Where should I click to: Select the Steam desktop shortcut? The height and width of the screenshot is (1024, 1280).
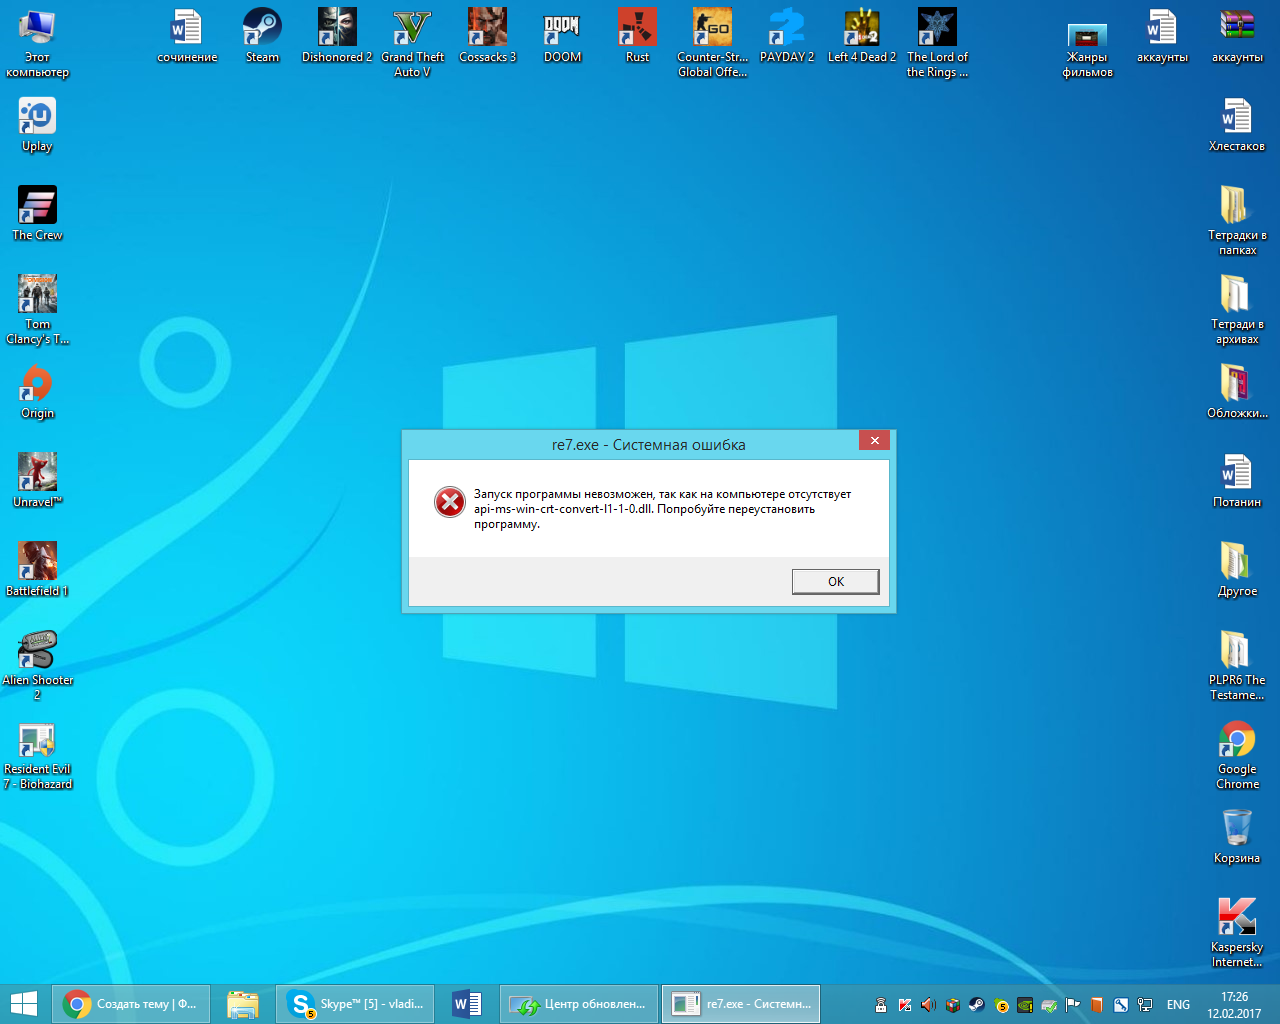pos(262,36)
